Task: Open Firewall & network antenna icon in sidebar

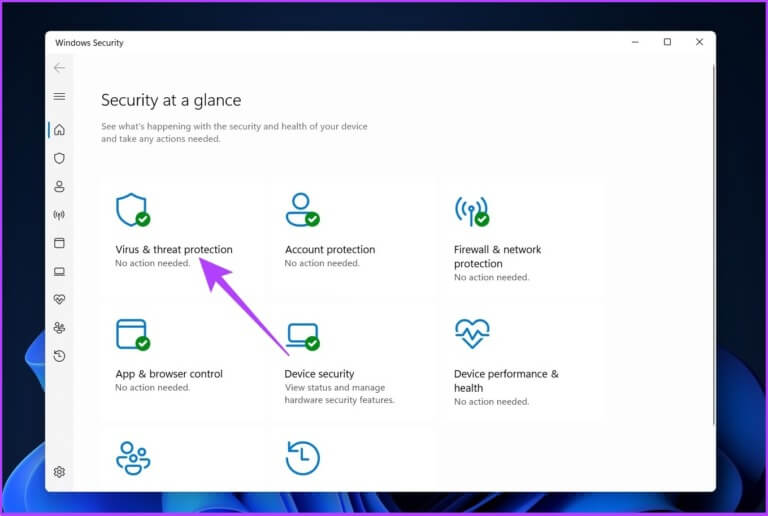Action: click(59, 214)
